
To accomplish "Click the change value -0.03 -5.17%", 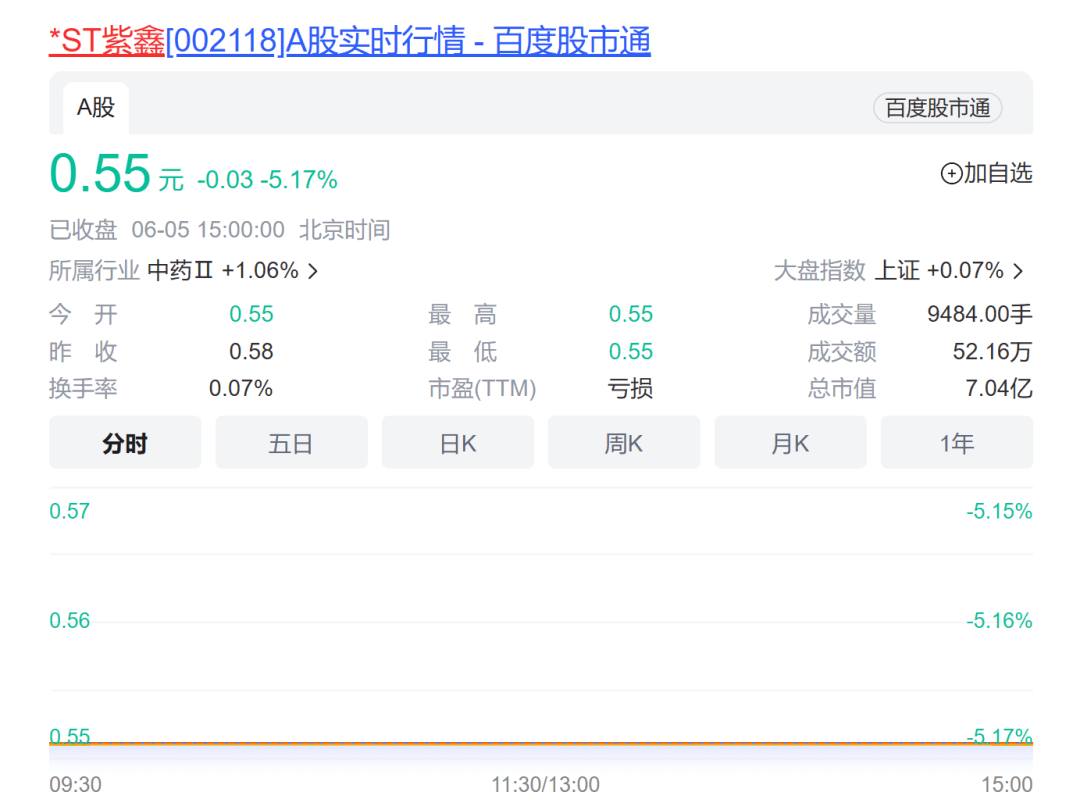I will click(267, 180).
